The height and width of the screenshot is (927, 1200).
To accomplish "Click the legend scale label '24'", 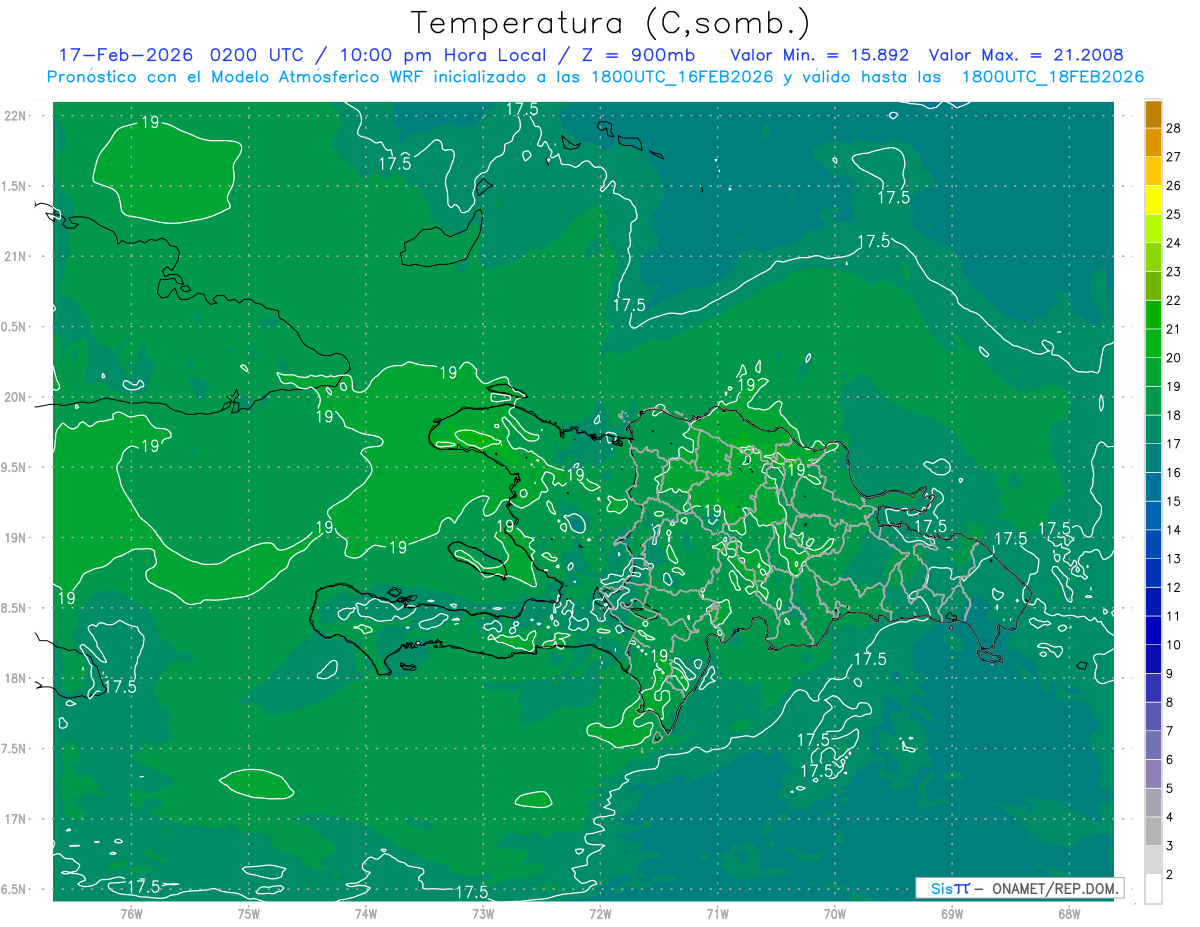I will [x=1174, y=243].
